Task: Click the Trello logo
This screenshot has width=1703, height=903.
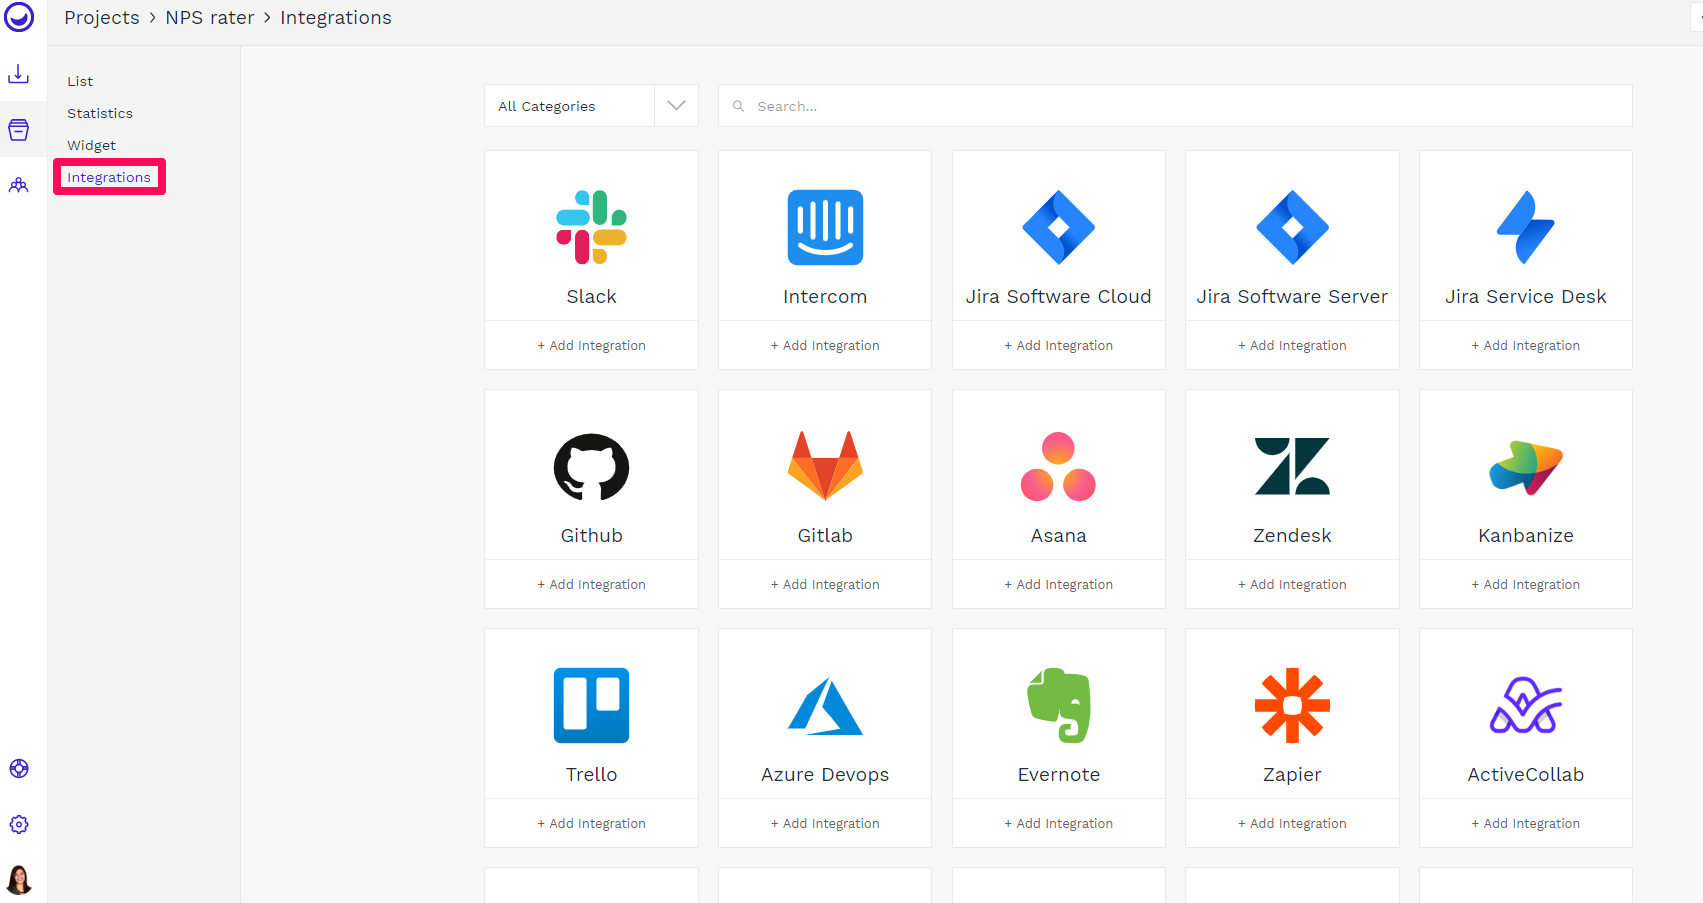Action: point(591,705)
